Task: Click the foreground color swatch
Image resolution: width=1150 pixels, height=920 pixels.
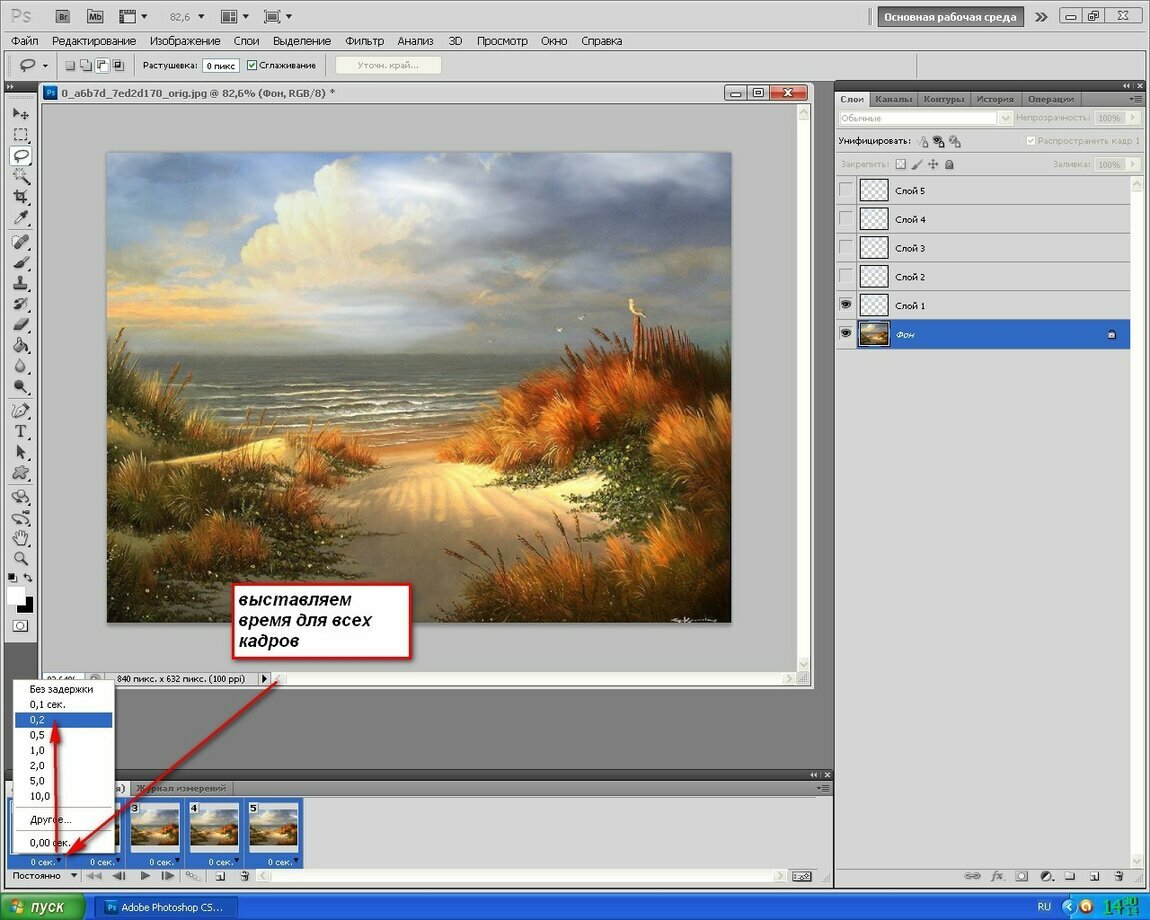Action: pos(15,596)
